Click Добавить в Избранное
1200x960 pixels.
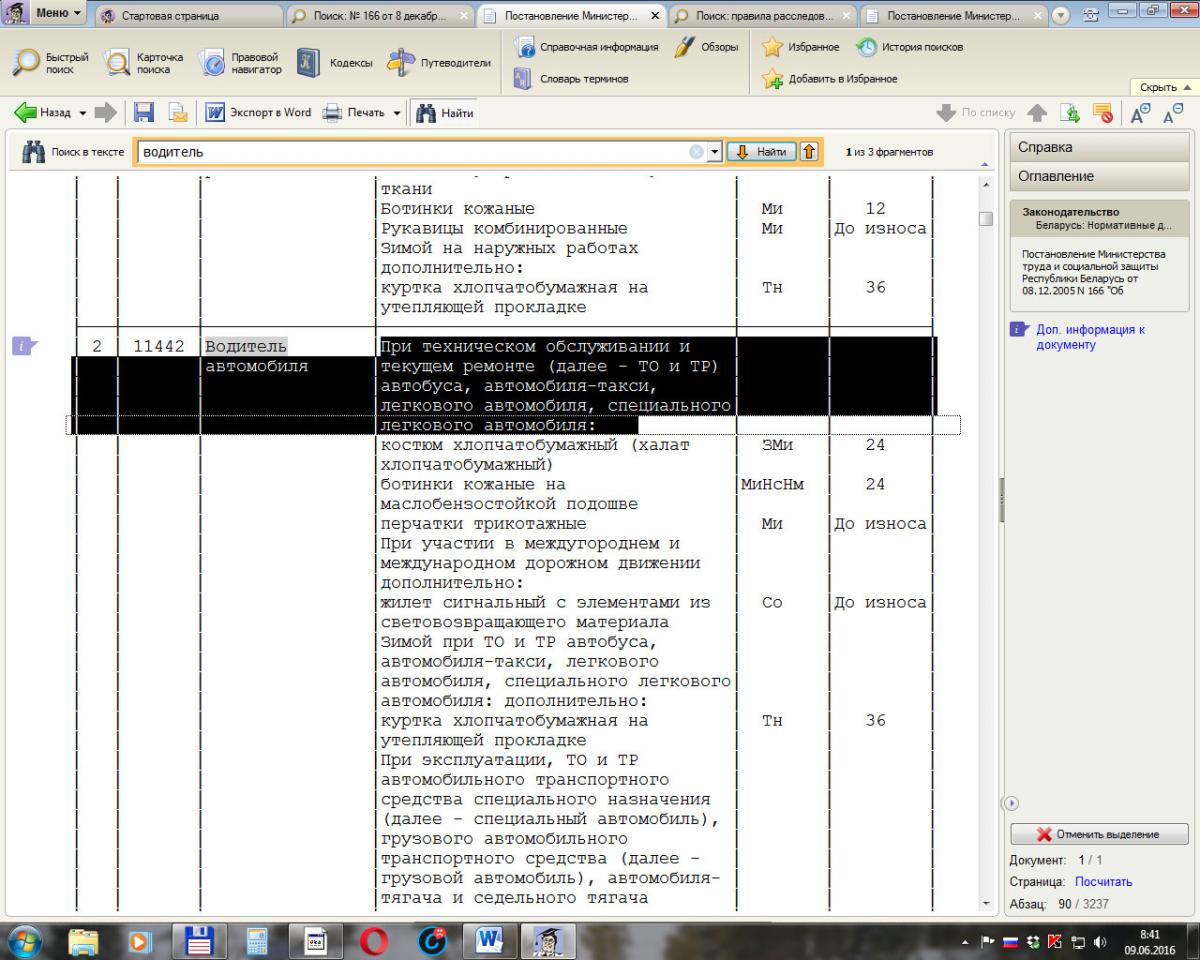click(x=829, y=79)
